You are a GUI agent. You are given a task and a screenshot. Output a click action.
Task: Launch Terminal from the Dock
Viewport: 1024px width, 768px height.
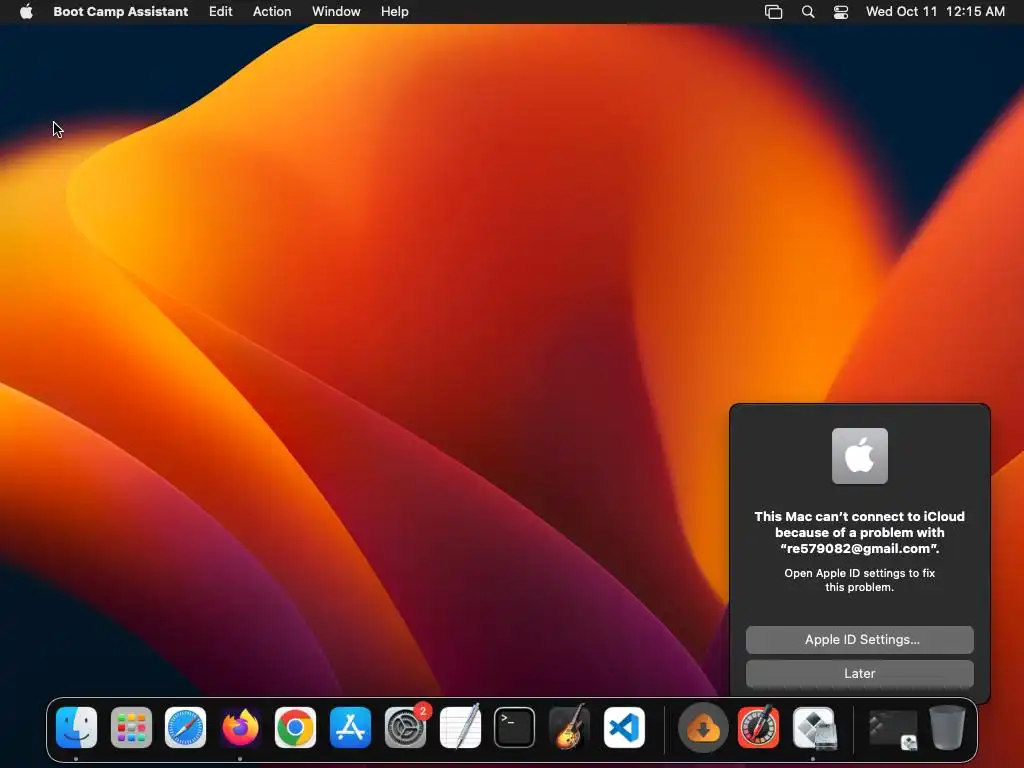(x=515, y=728)
